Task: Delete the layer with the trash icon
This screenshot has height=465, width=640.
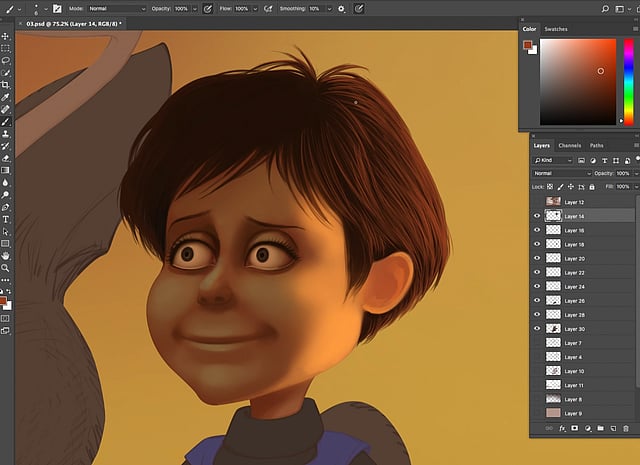Action: tap(626, 428)
